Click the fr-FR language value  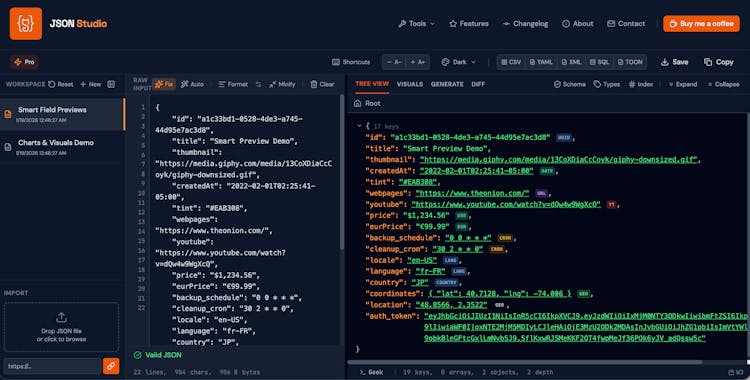click(430, 271)
